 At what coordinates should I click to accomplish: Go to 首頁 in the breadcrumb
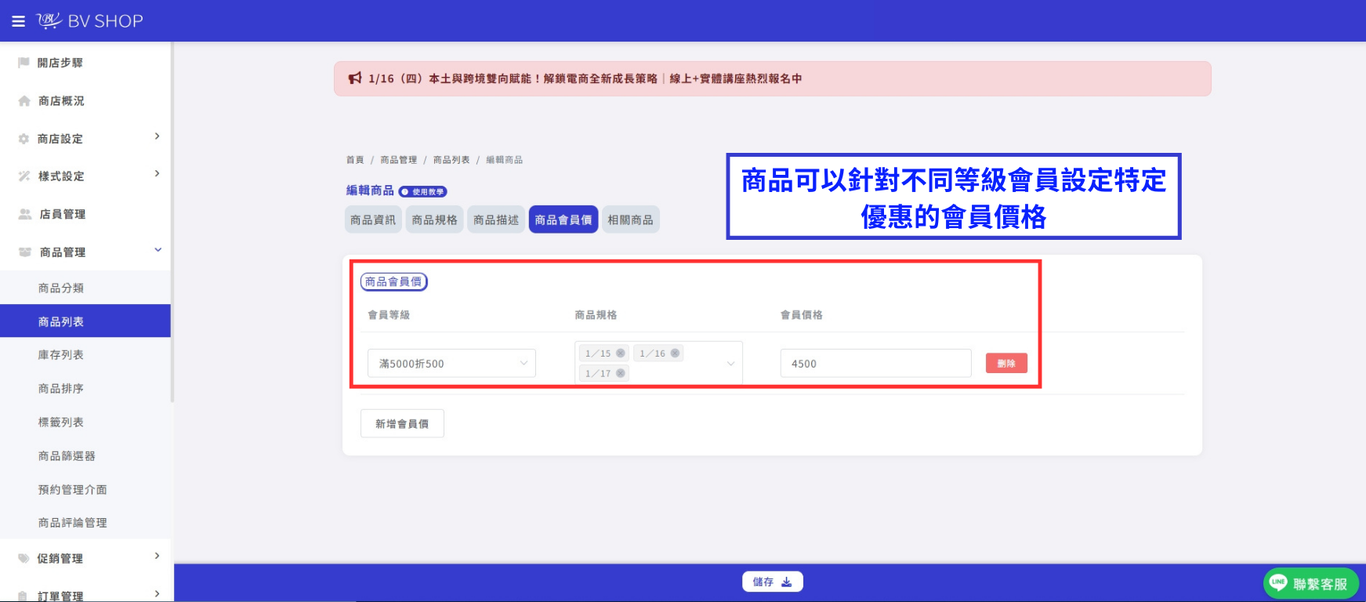click(x=355, y=160)
